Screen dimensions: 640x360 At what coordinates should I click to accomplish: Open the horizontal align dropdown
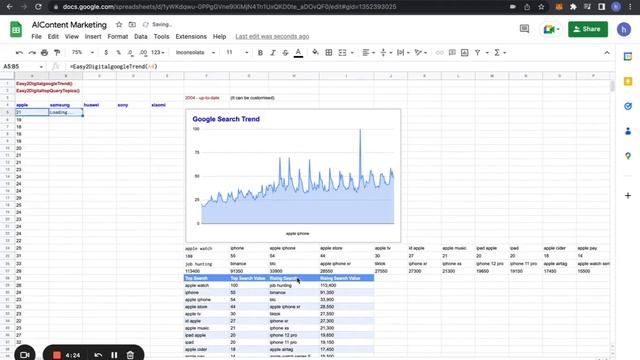click(368, 53)
